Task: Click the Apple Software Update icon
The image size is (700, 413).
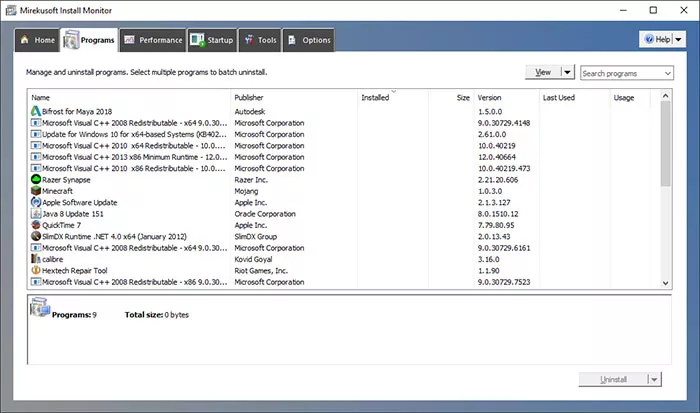Action: point(36,202)
